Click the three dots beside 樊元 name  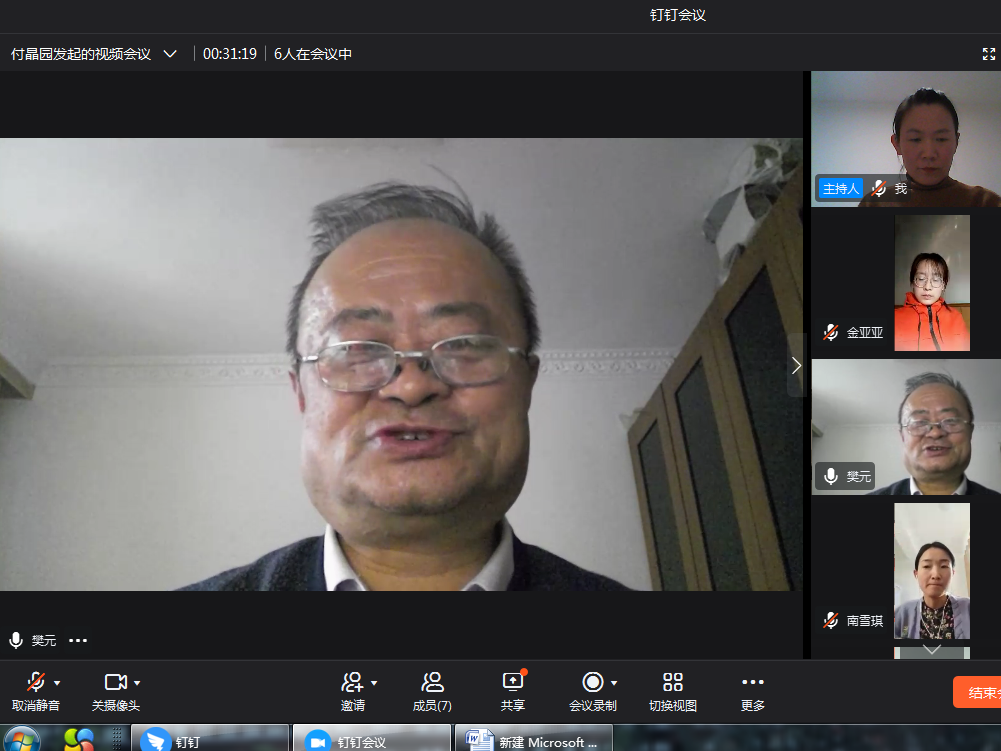tap(78, 640)
